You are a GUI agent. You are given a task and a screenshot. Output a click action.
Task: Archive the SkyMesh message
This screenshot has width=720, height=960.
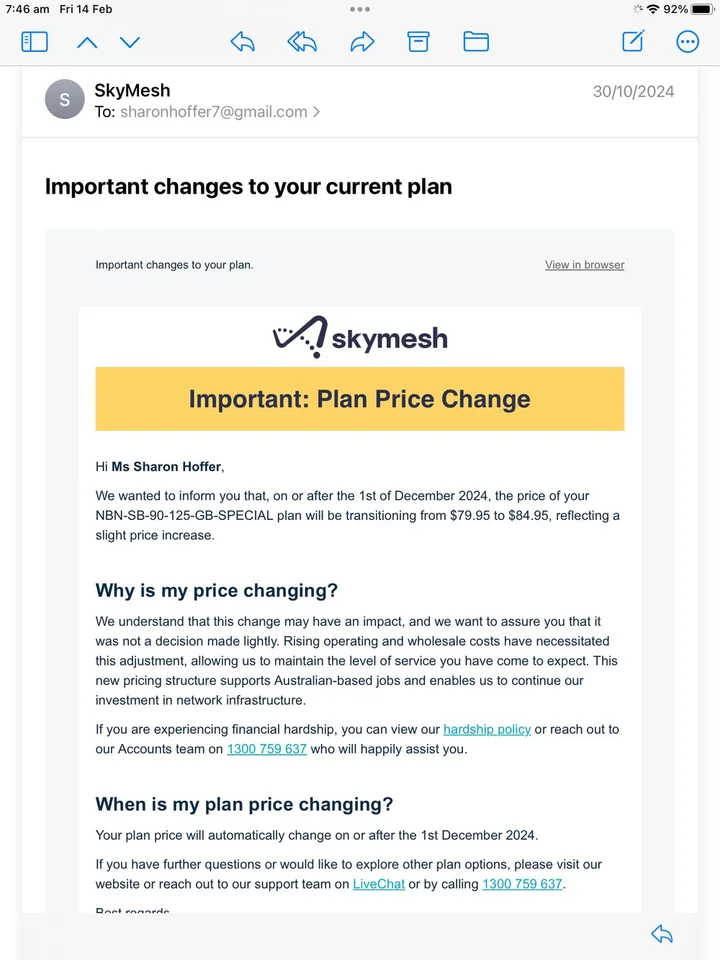tap(418, 41)
